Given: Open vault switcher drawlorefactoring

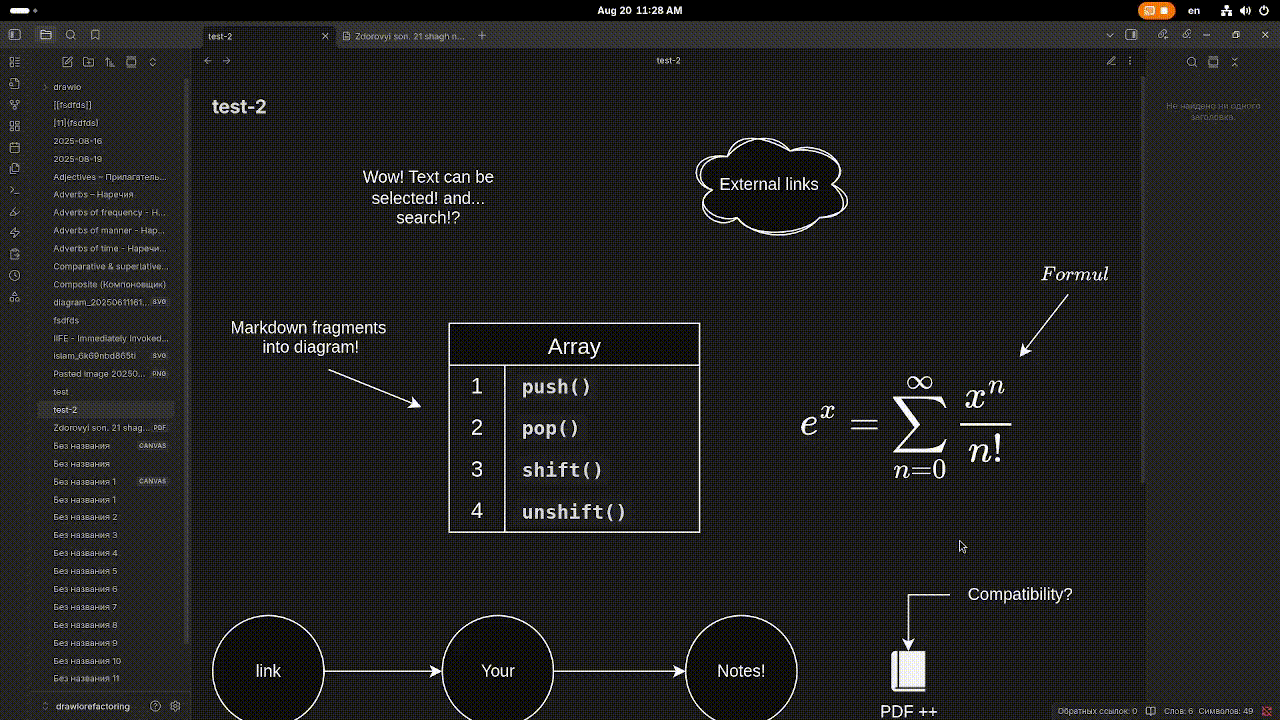Looking at the screenshot, I should (86, 706).
